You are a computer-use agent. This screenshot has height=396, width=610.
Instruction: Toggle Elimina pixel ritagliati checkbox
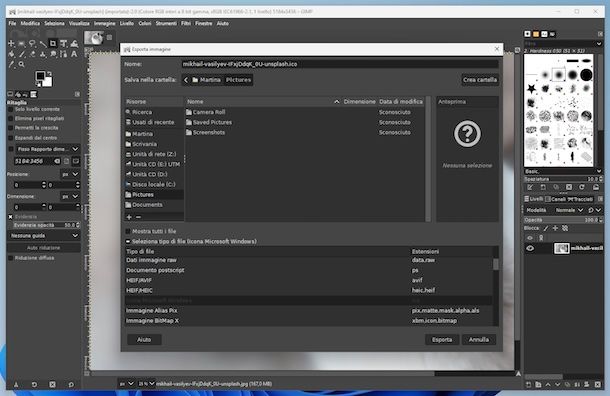[x=11, y=119]
